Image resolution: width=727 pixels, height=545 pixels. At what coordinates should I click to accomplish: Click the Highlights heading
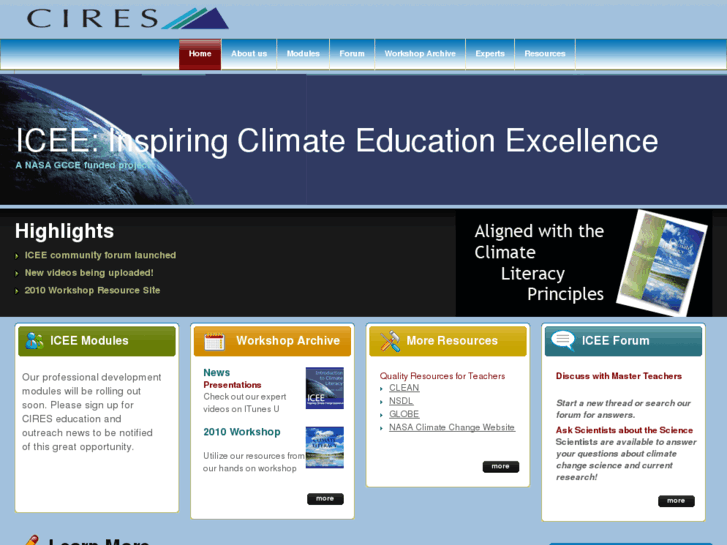click(x=64, y=231)
